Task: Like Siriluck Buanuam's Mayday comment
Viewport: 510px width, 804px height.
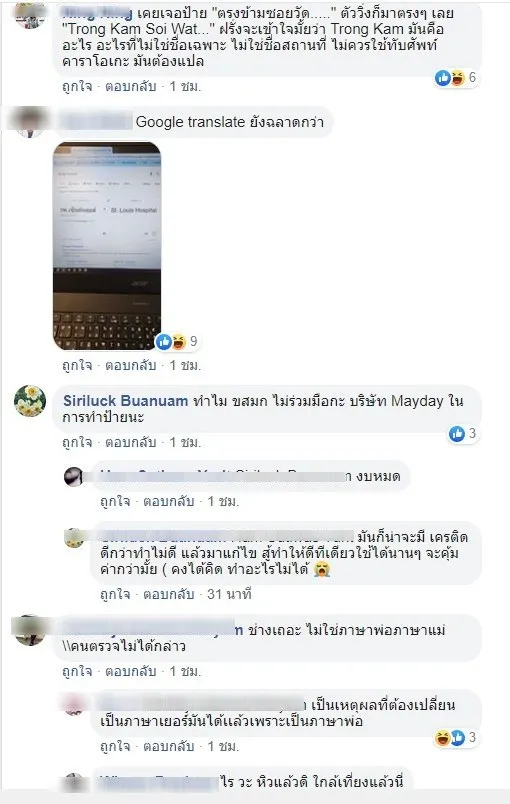Action: pos(77,443)
